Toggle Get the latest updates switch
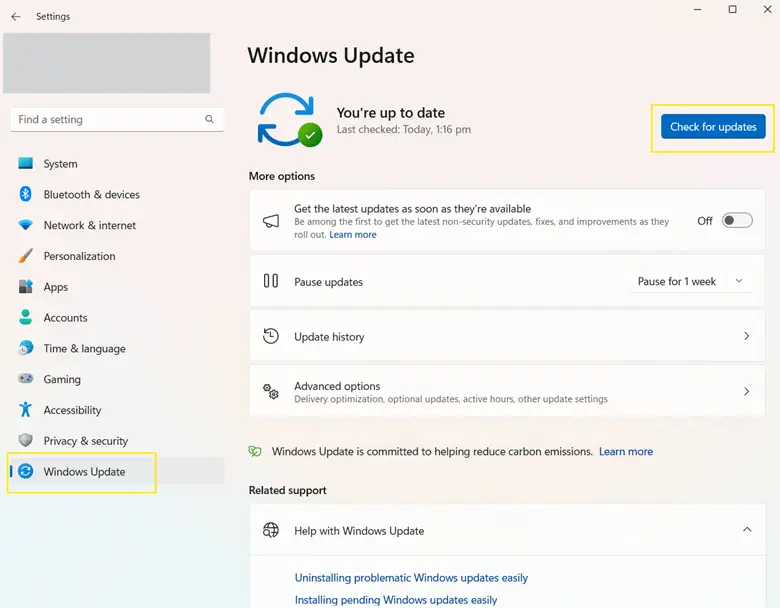The image size is (780, 608). pyautogui.click(x=737, y=220)
